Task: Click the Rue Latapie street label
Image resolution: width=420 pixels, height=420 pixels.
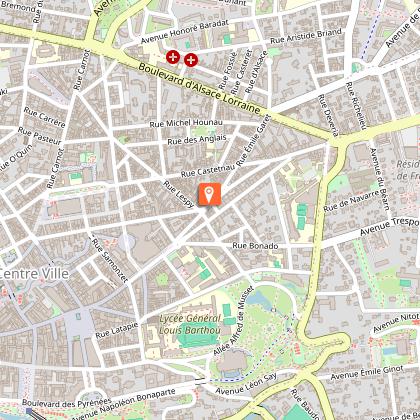Action: click(117, 330)
